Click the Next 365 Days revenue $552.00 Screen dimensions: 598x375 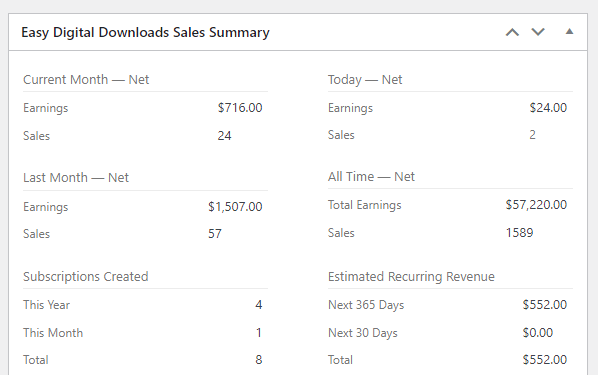[545, 304]
